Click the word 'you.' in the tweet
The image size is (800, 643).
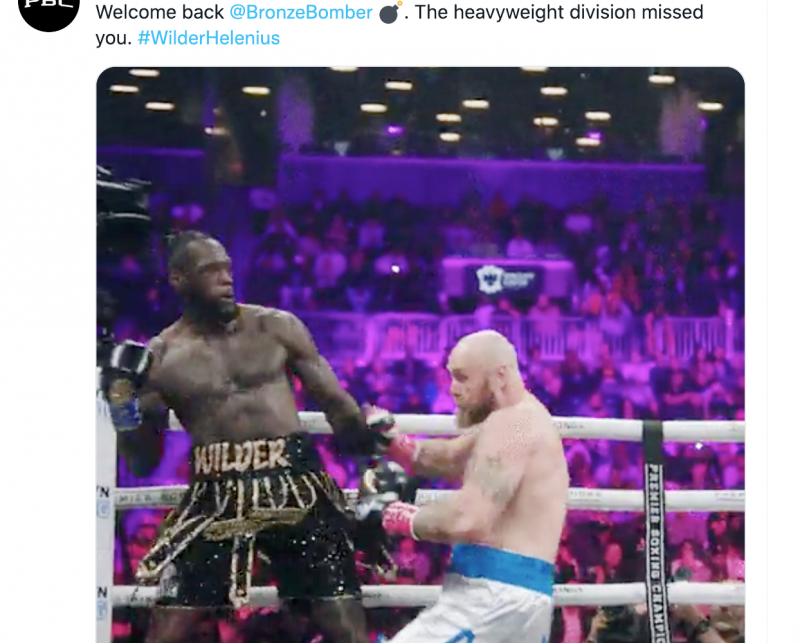click(114, 38)
